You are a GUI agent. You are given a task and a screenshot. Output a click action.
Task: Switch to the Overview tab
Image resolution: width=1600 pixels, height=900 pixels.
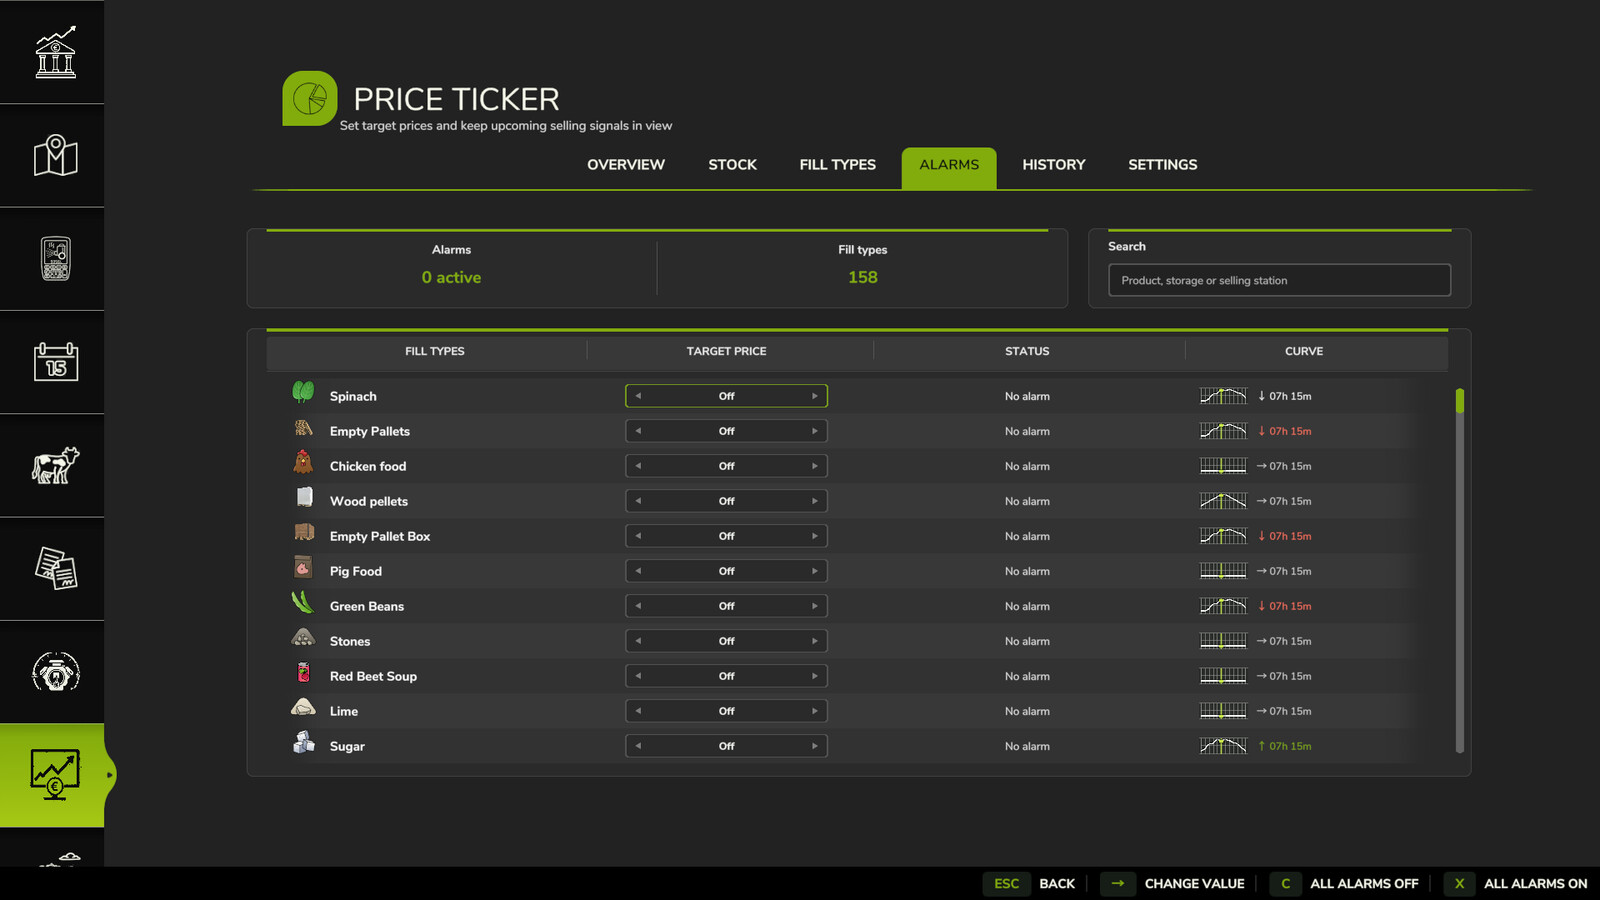[x=626, y=165]
